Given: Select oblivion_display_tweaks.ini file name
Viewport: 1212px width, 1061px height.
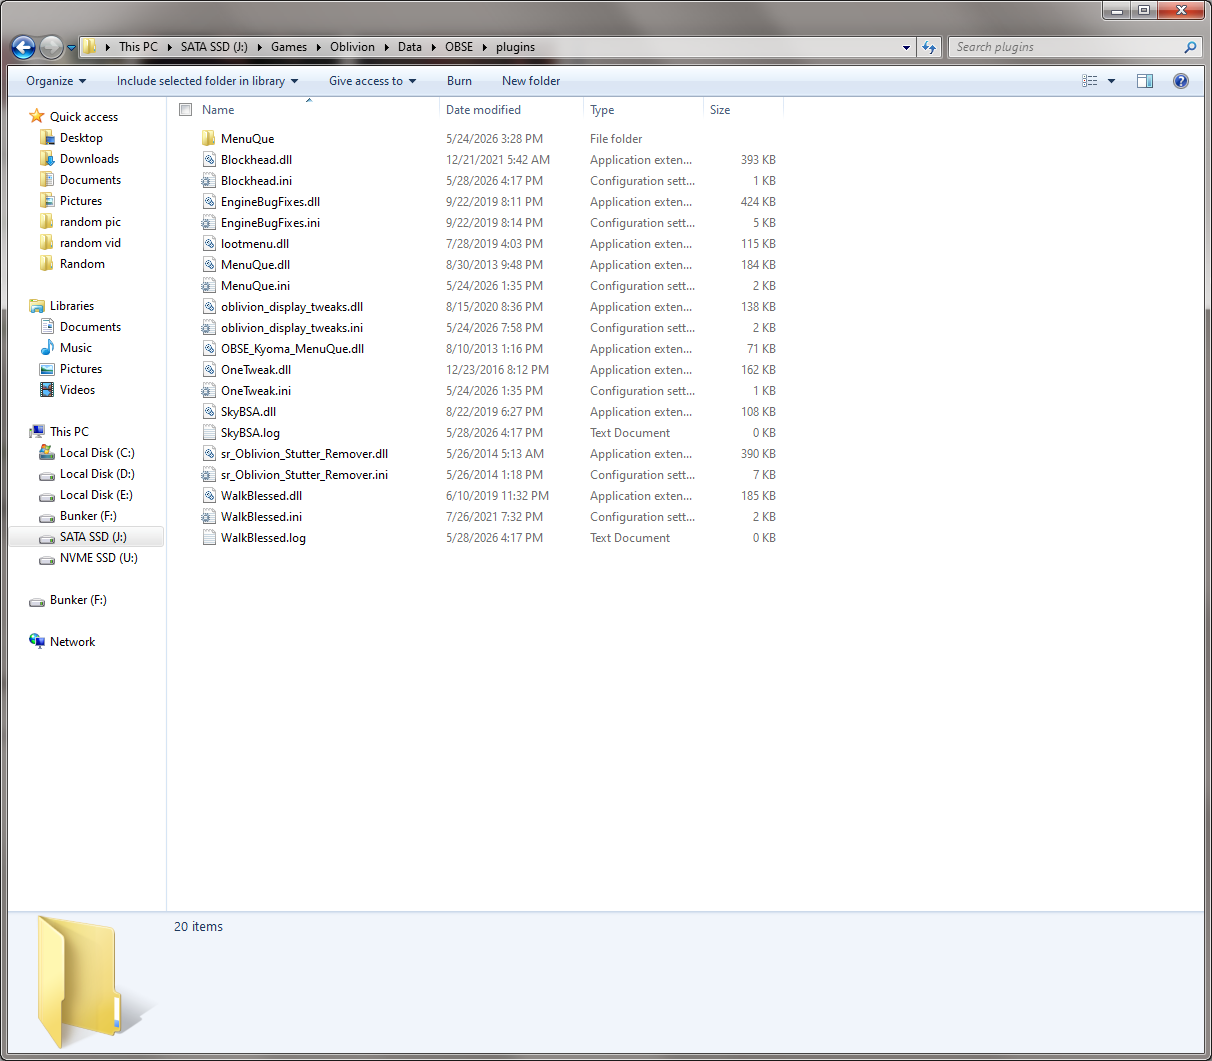Looking at the screenshot, I should coord(292,328).
